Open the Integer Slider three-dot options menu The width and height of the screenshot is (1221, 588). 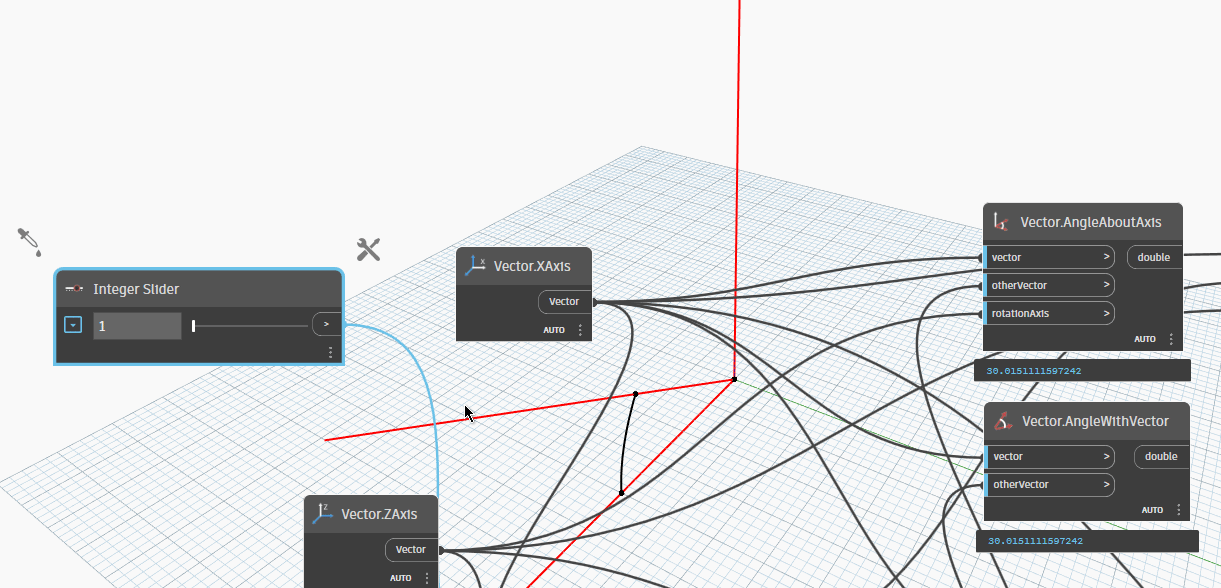click(x=331, y=353)
